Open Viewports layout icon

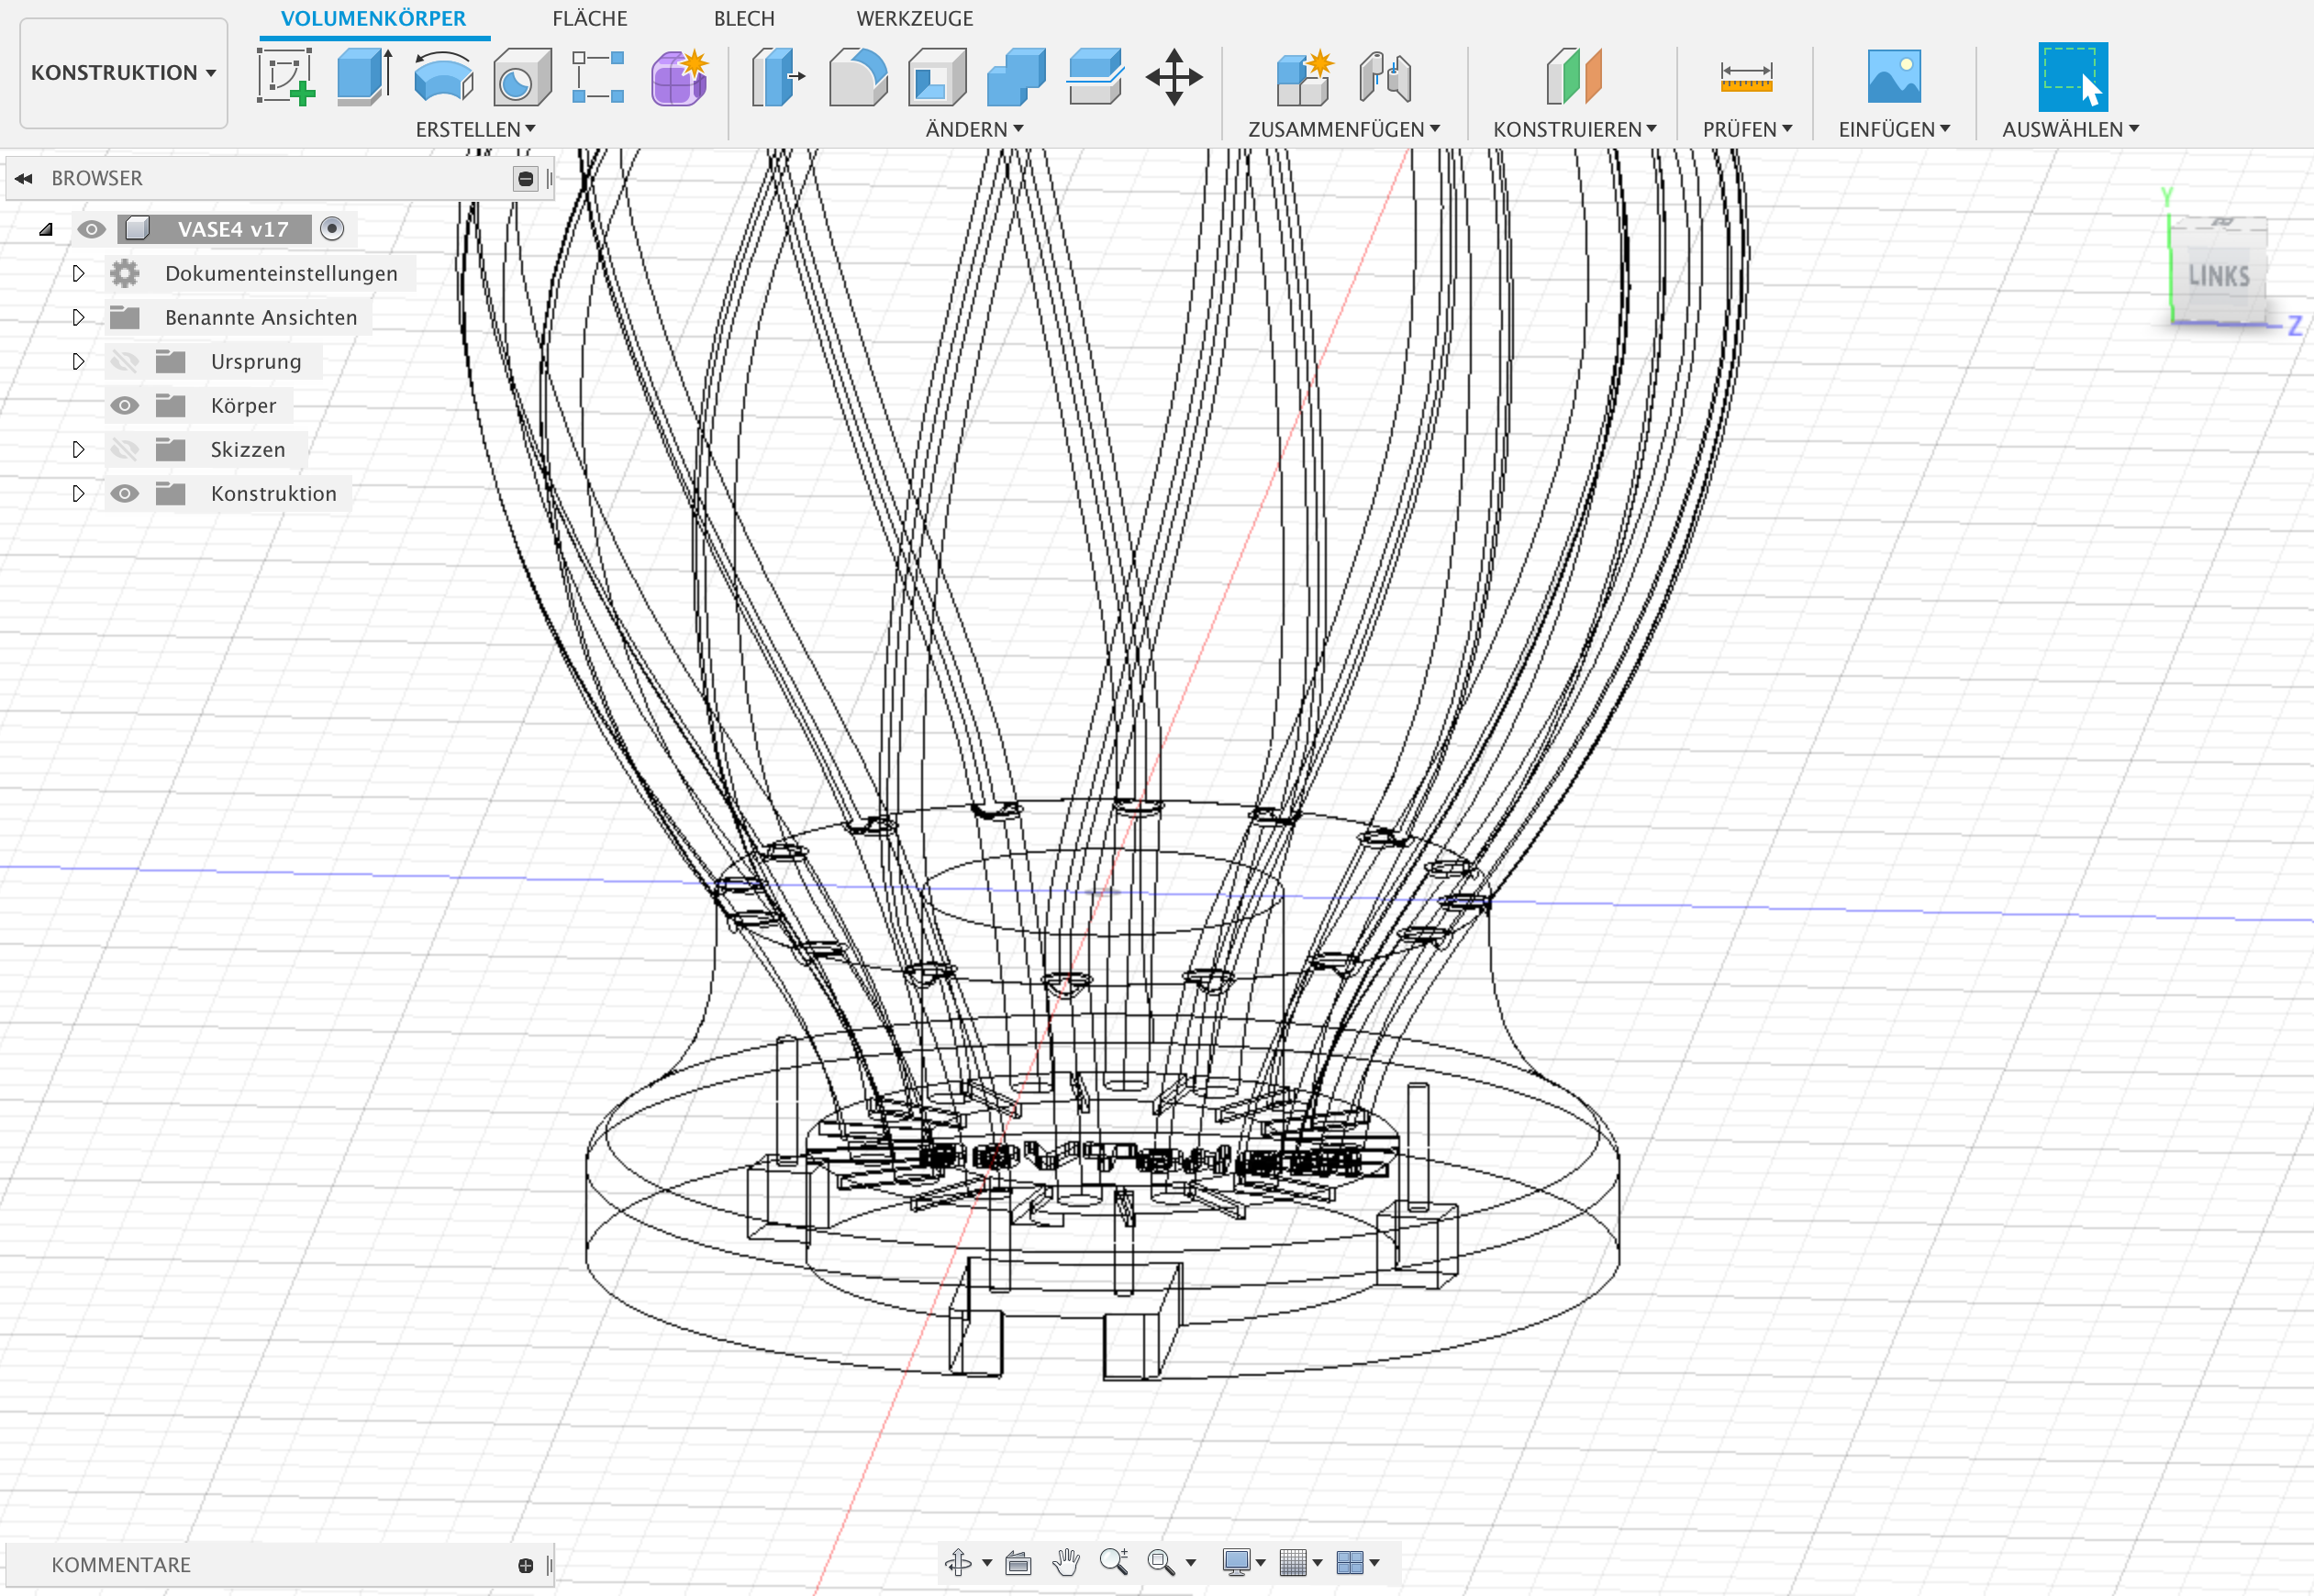coord(1350,1562)
